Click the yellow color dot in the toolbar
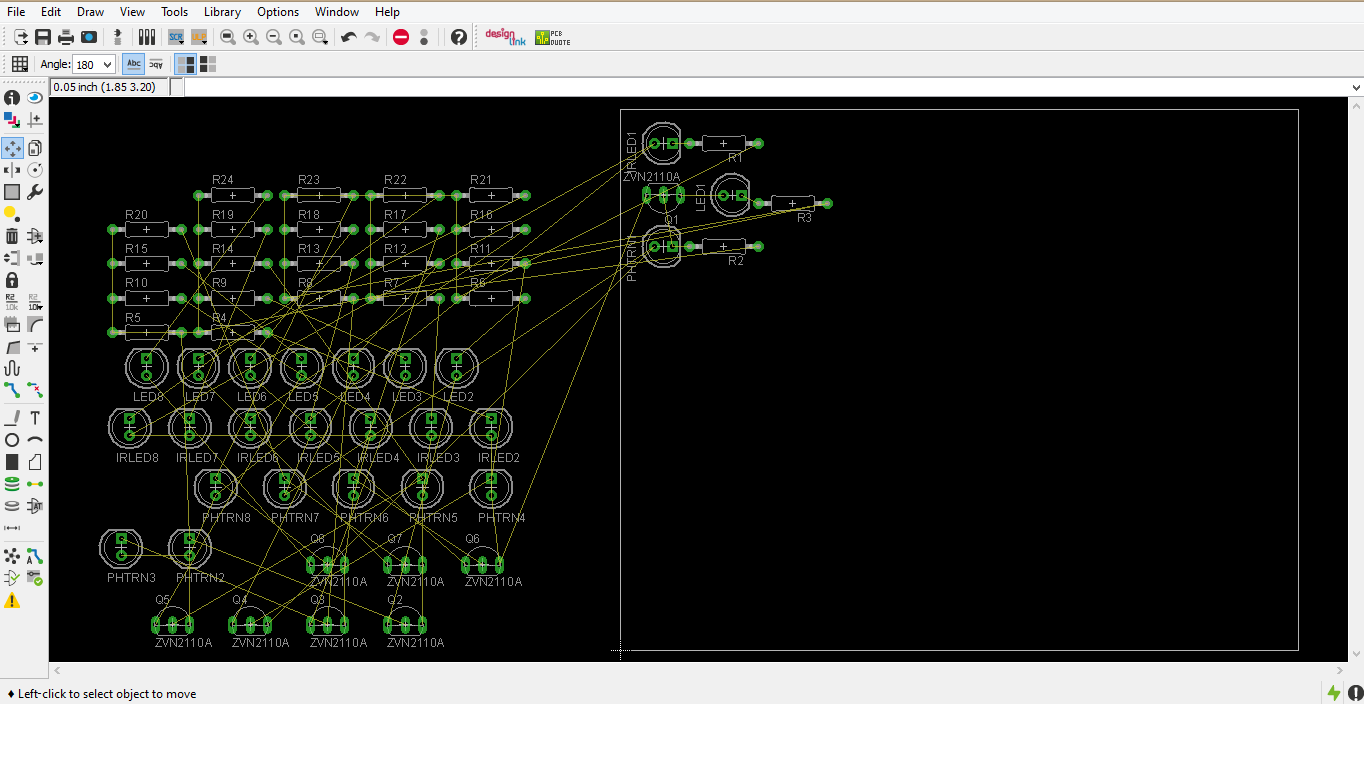 [x=12, y=213]
